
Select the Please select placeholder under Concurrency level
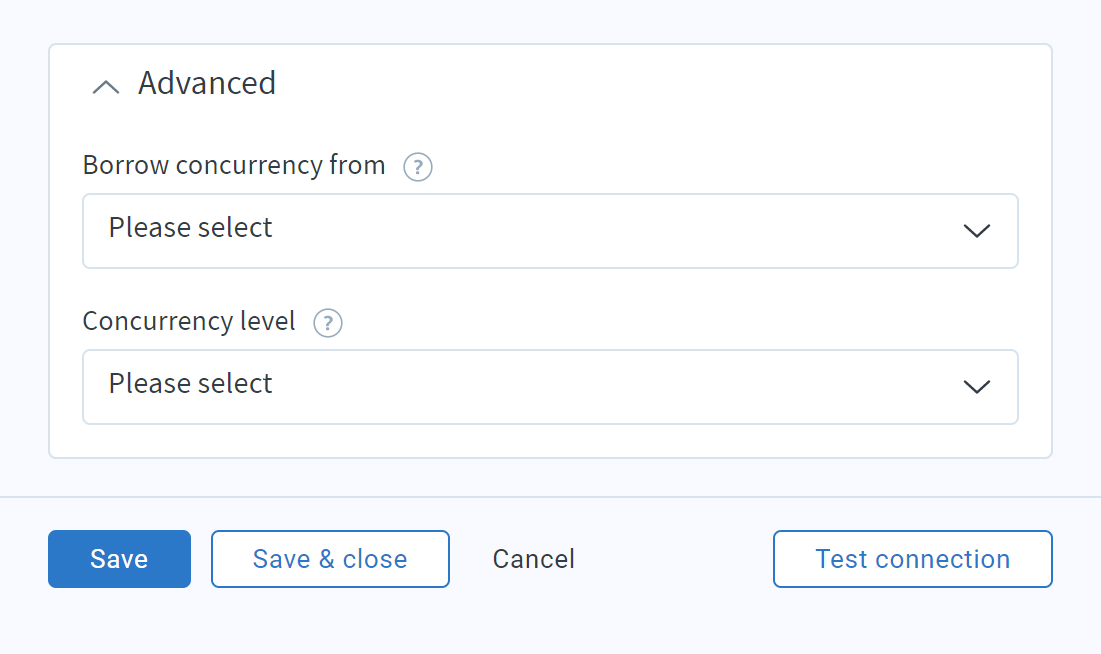click(x=190, y=384)
